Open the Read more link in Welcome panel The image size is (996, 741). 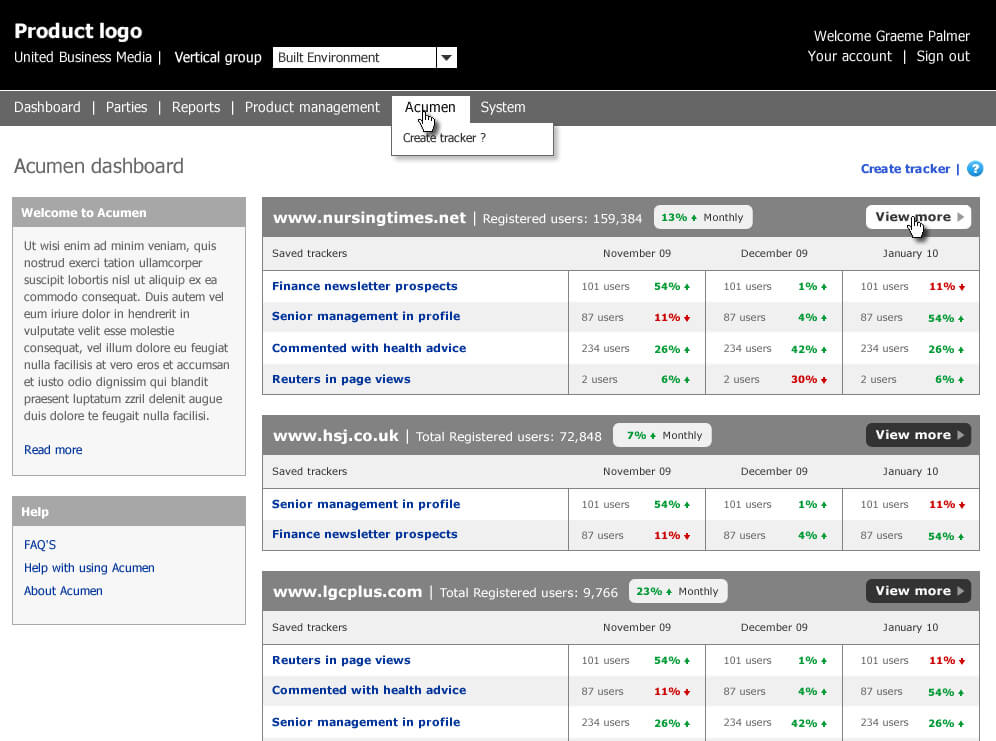coord(53,450)
